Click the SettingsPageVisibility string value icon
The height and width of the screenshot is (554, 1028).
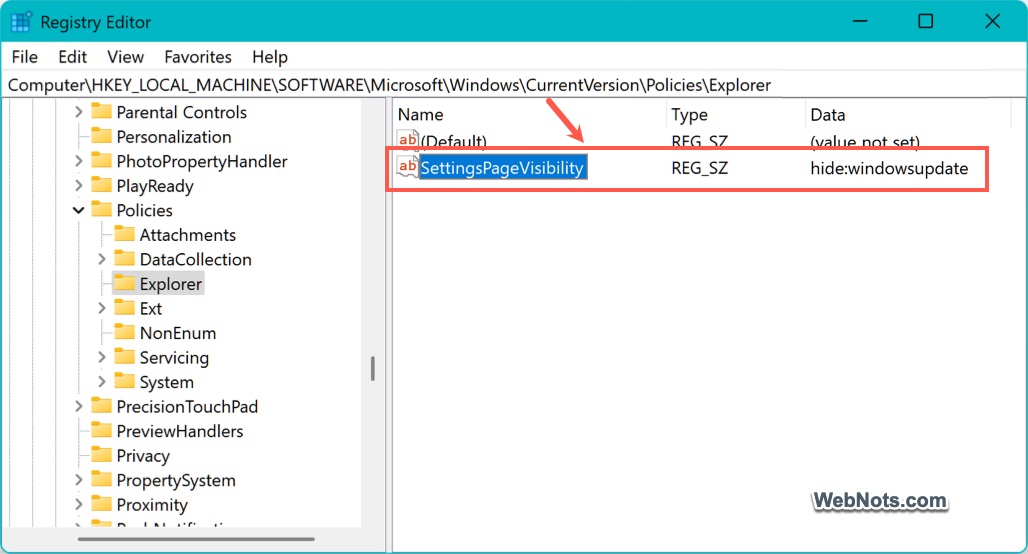pyautogui.click(x=408, y=167)
